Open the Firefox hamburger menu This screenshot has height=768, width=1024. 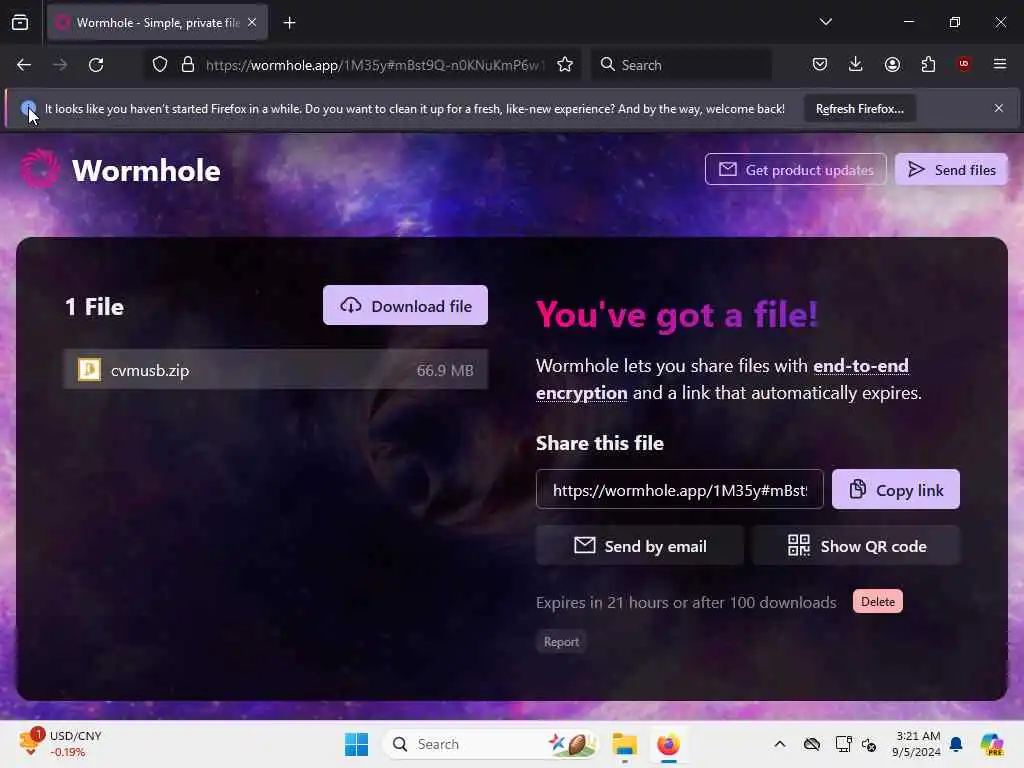pos(999,64)
